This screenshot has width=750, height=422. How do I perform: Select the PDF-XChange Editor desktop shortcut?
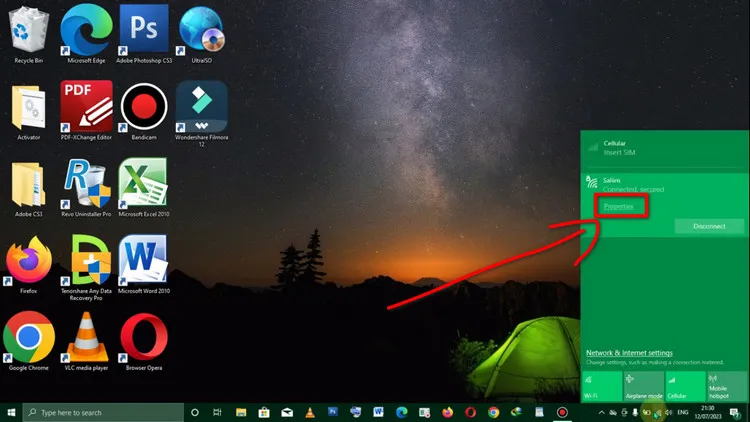pos(87,111)
